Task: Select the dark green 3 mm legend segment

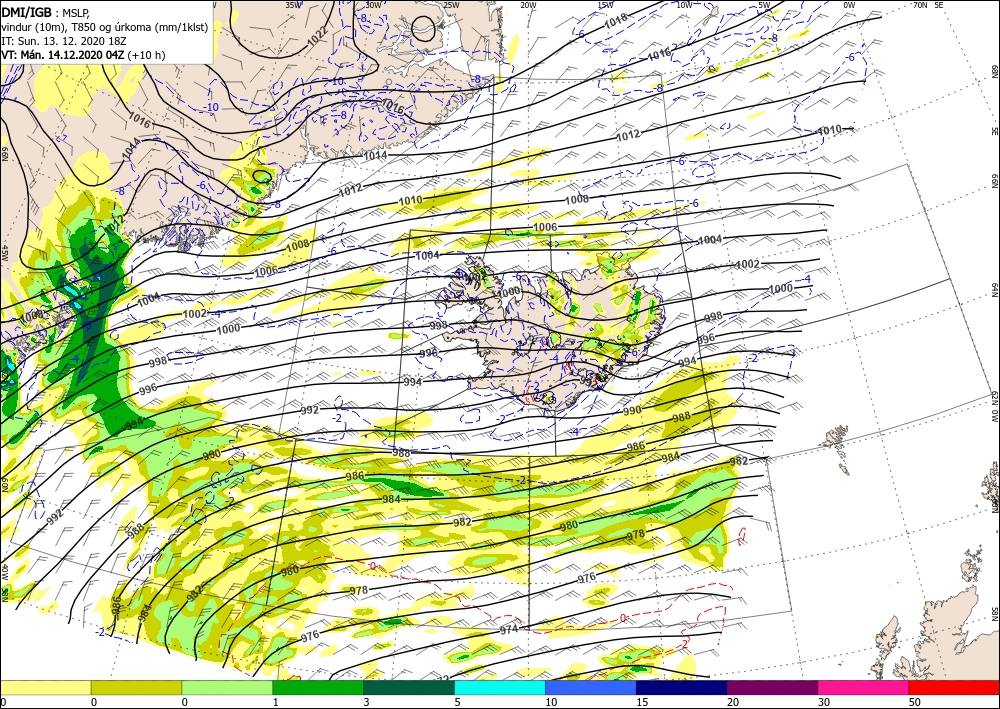Action: 409,687
